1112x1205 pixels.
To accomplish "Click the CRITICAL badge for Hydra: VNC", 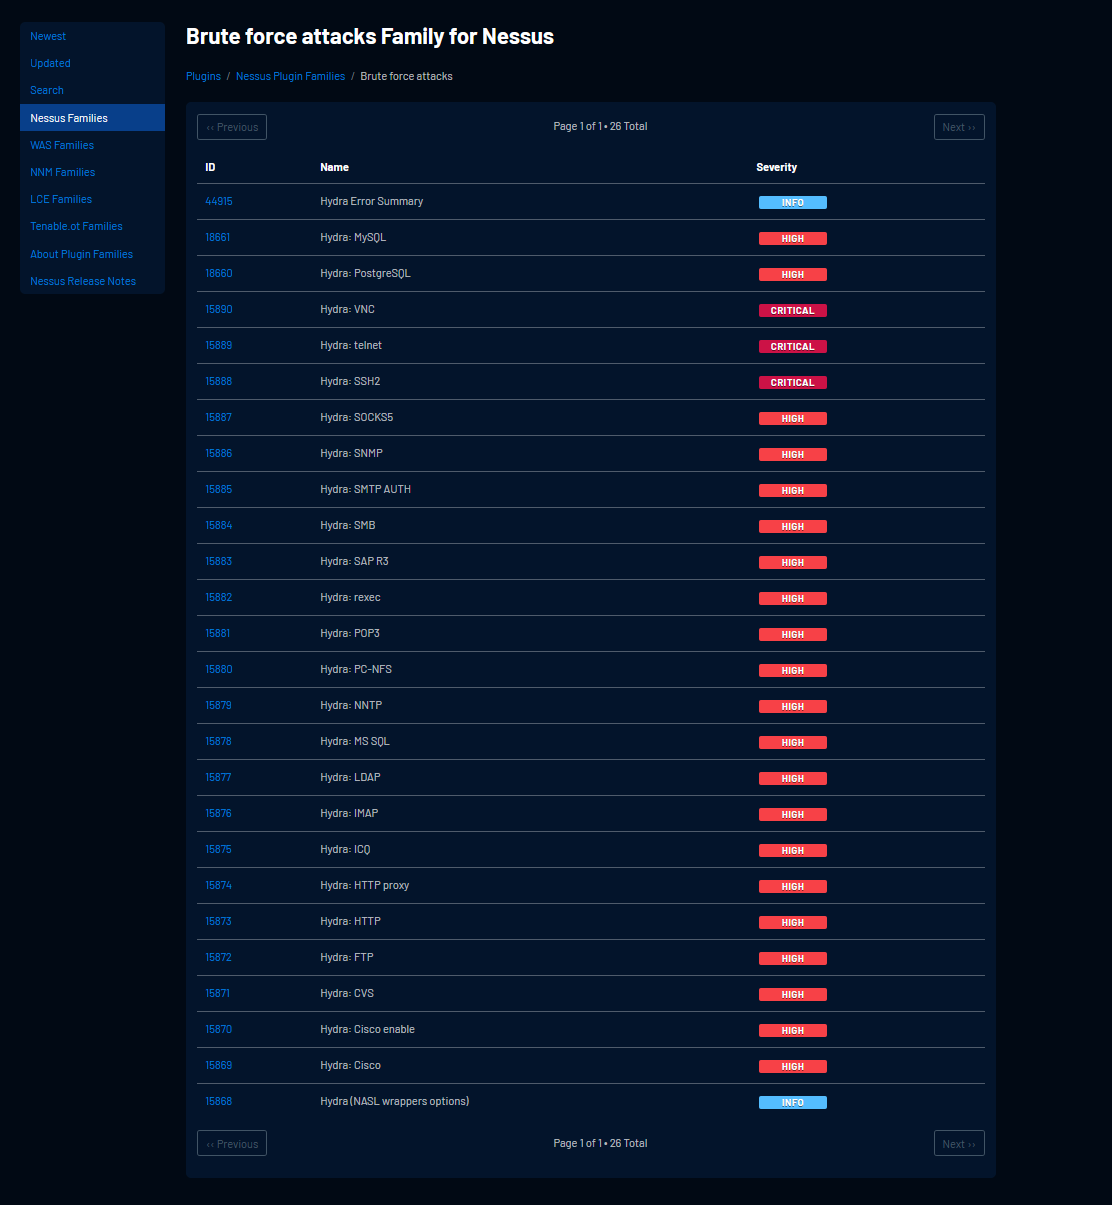I will tap(793, 310).
